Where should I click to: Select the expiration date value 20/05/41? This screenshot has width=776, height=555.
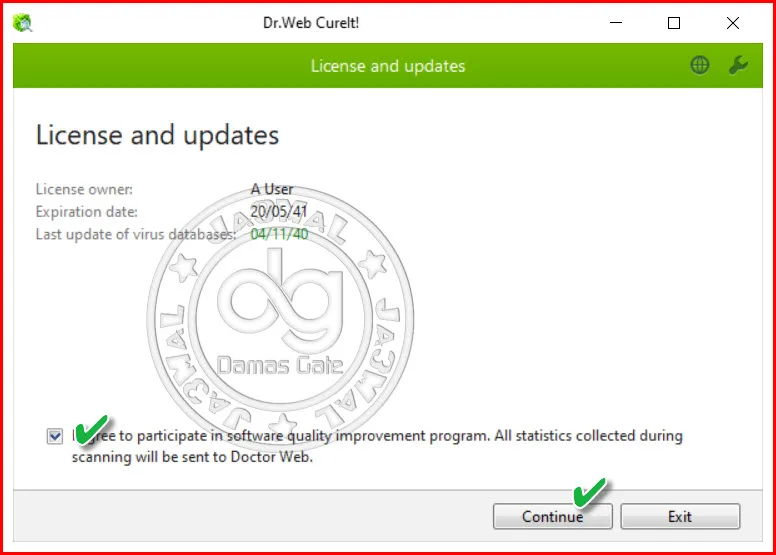point(279,211)
